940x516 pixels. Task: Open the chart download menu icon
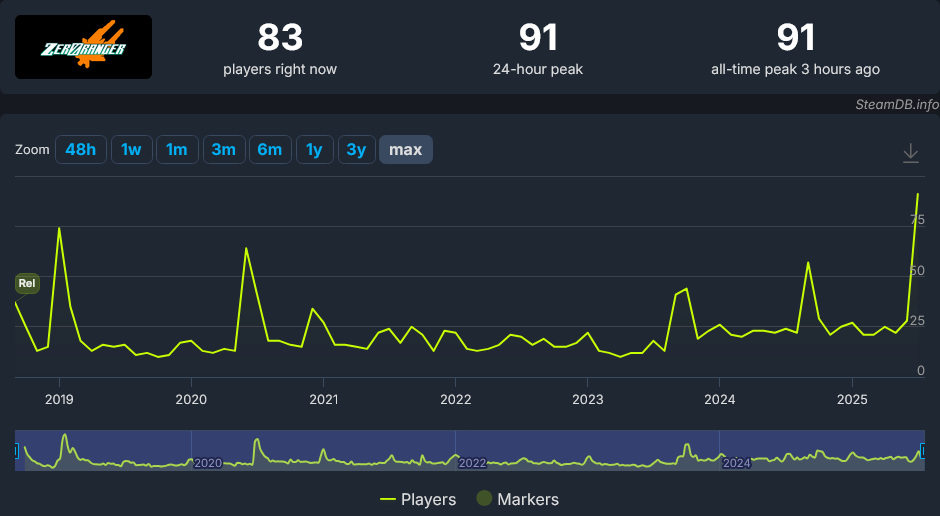click(x=910, y=153)
